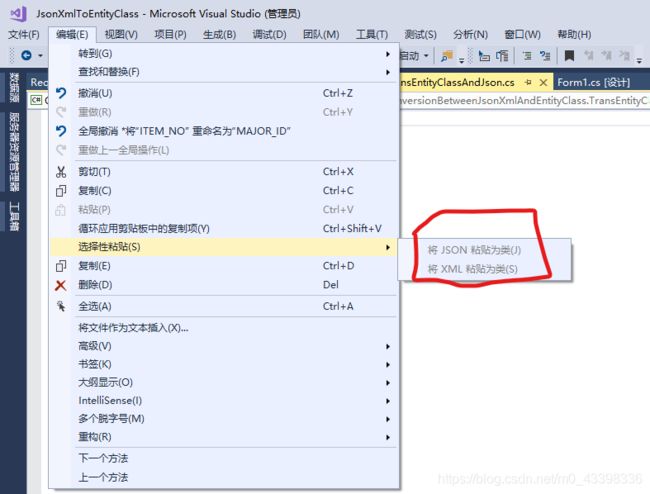The image size is (650, 494).
Task: Click the red X delete icon
Action: pos(61,285)
